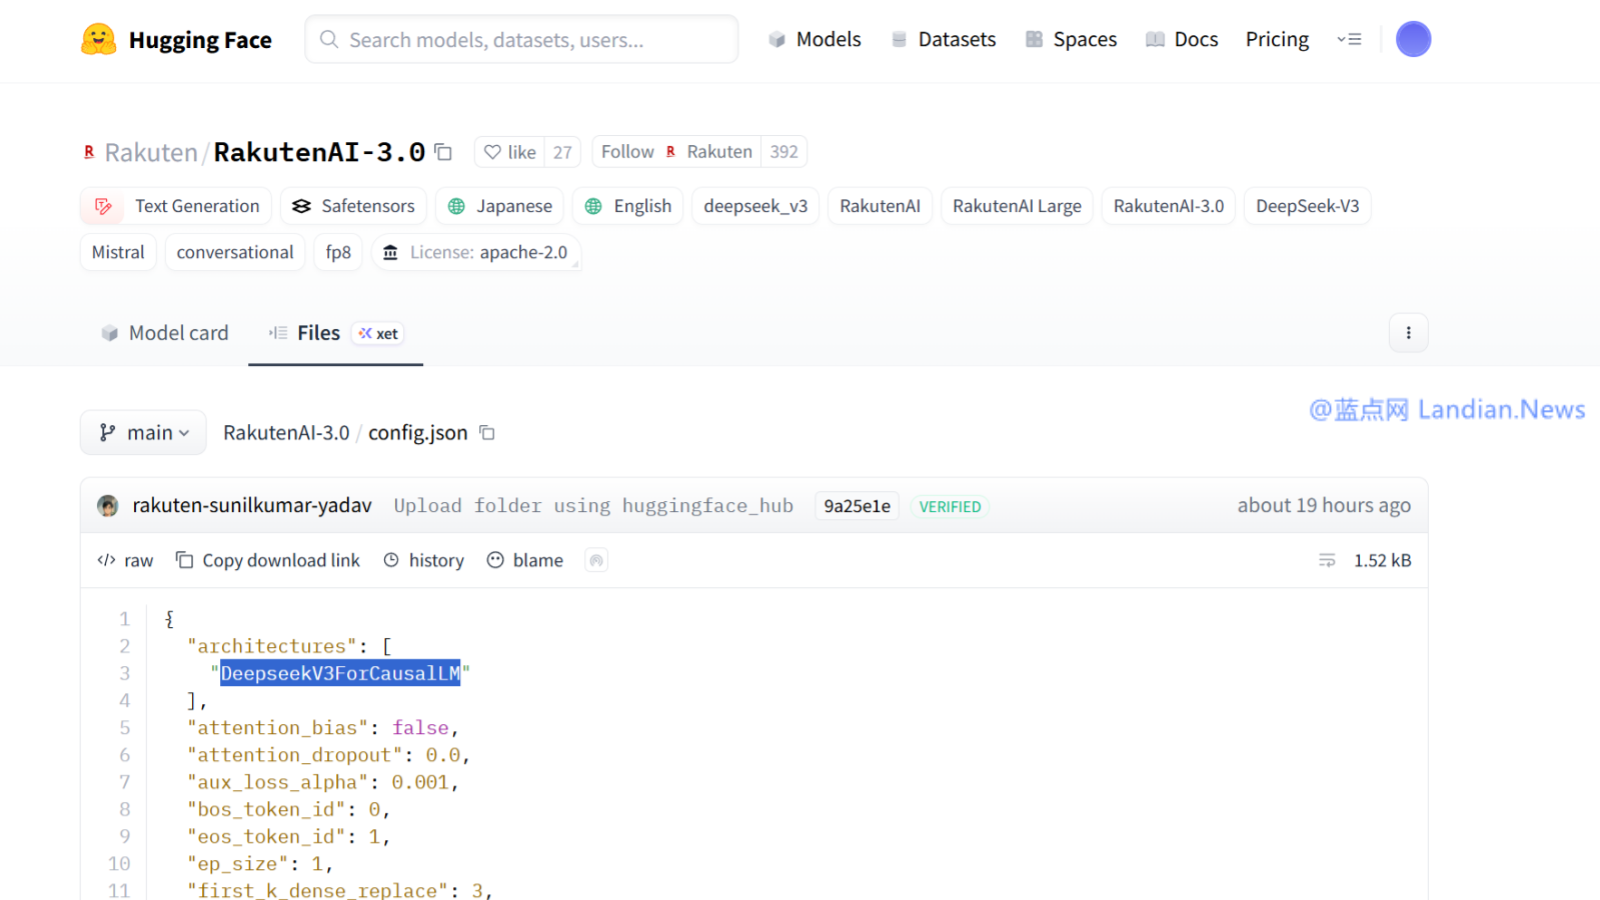Focus the search models input field
Viewport: 1600px width, 900px height.
coord(520,40)
